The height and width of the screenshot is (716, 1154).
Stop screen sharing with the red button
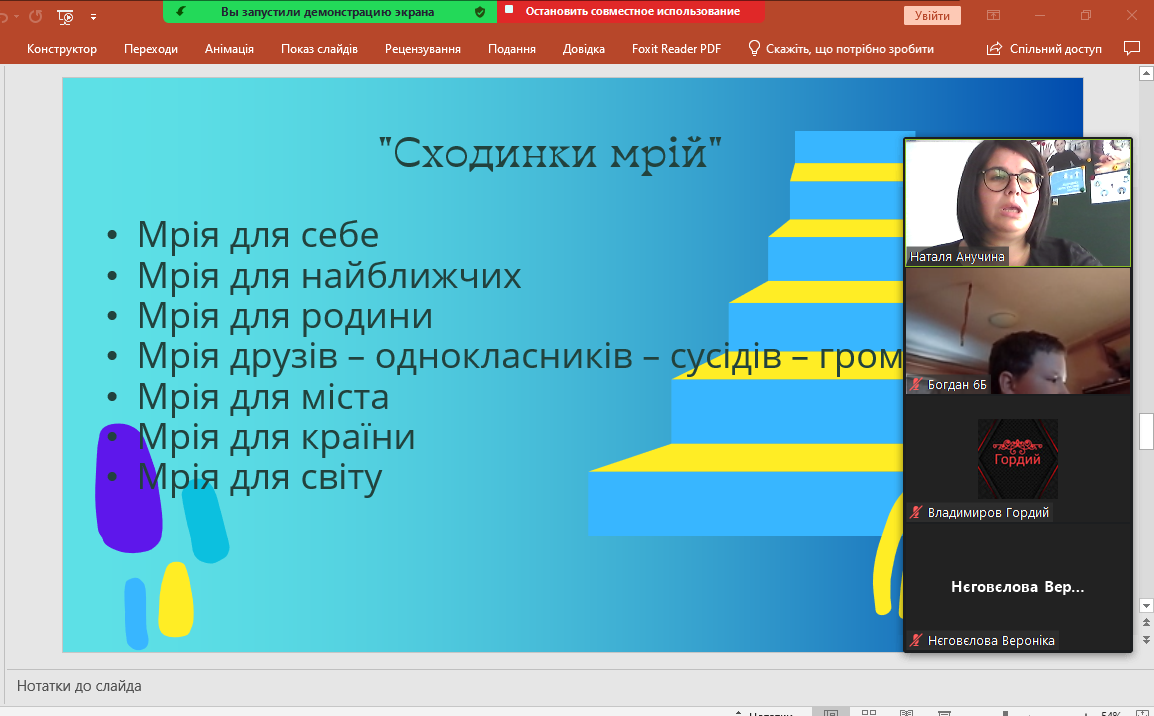(x=631, y=12)
